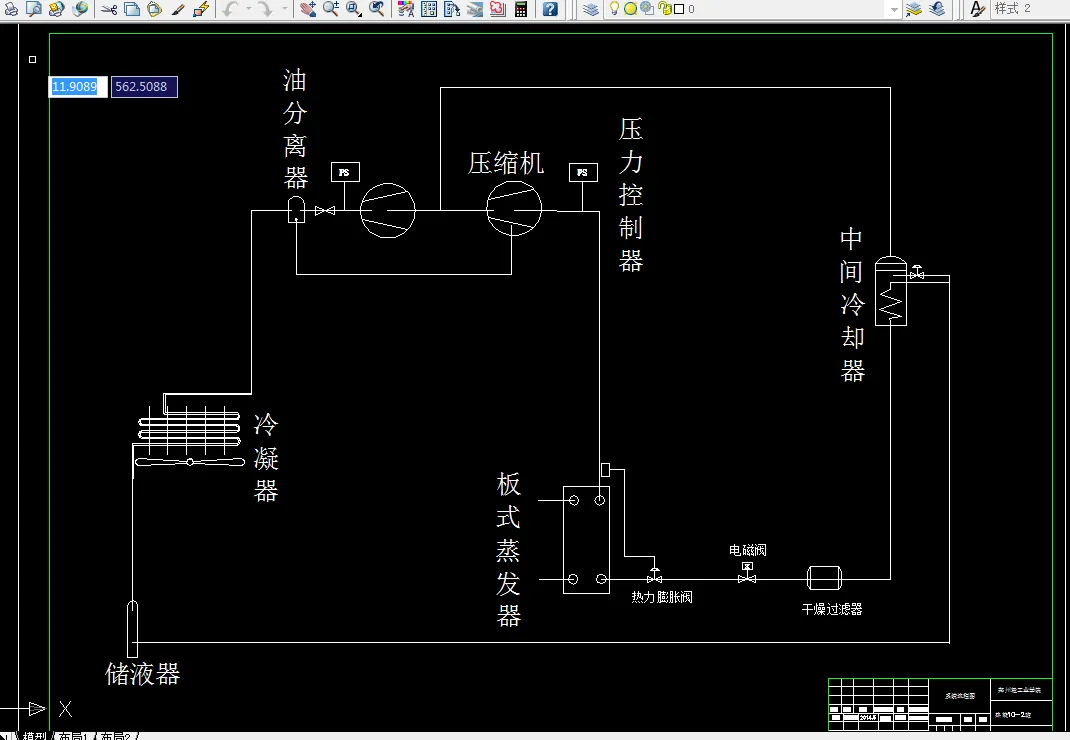The image size is (1070, 740).
Task: Select the left compressor circle symbol
Action: [388, 210]
